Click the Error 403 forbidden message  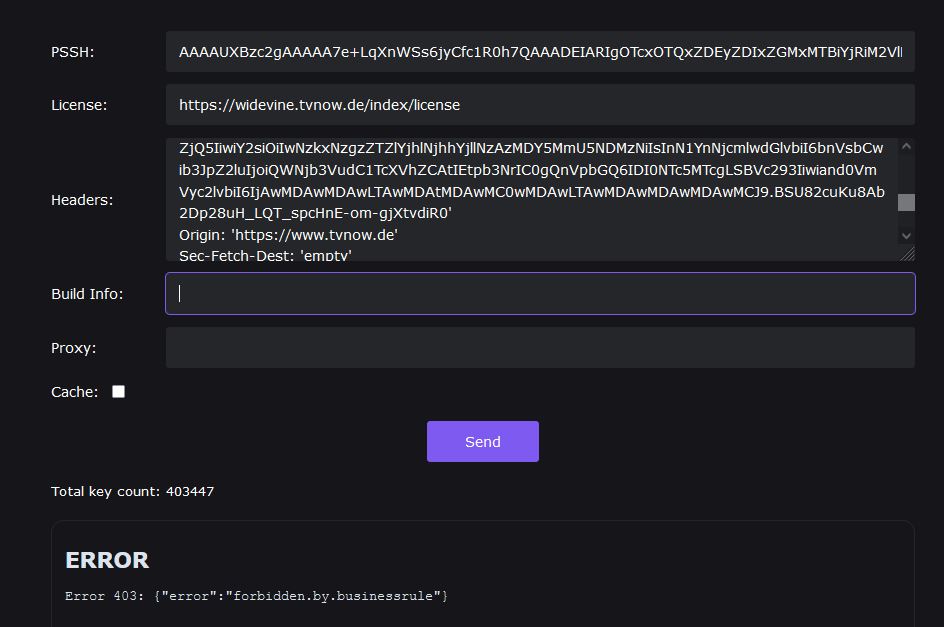point(256,596)
